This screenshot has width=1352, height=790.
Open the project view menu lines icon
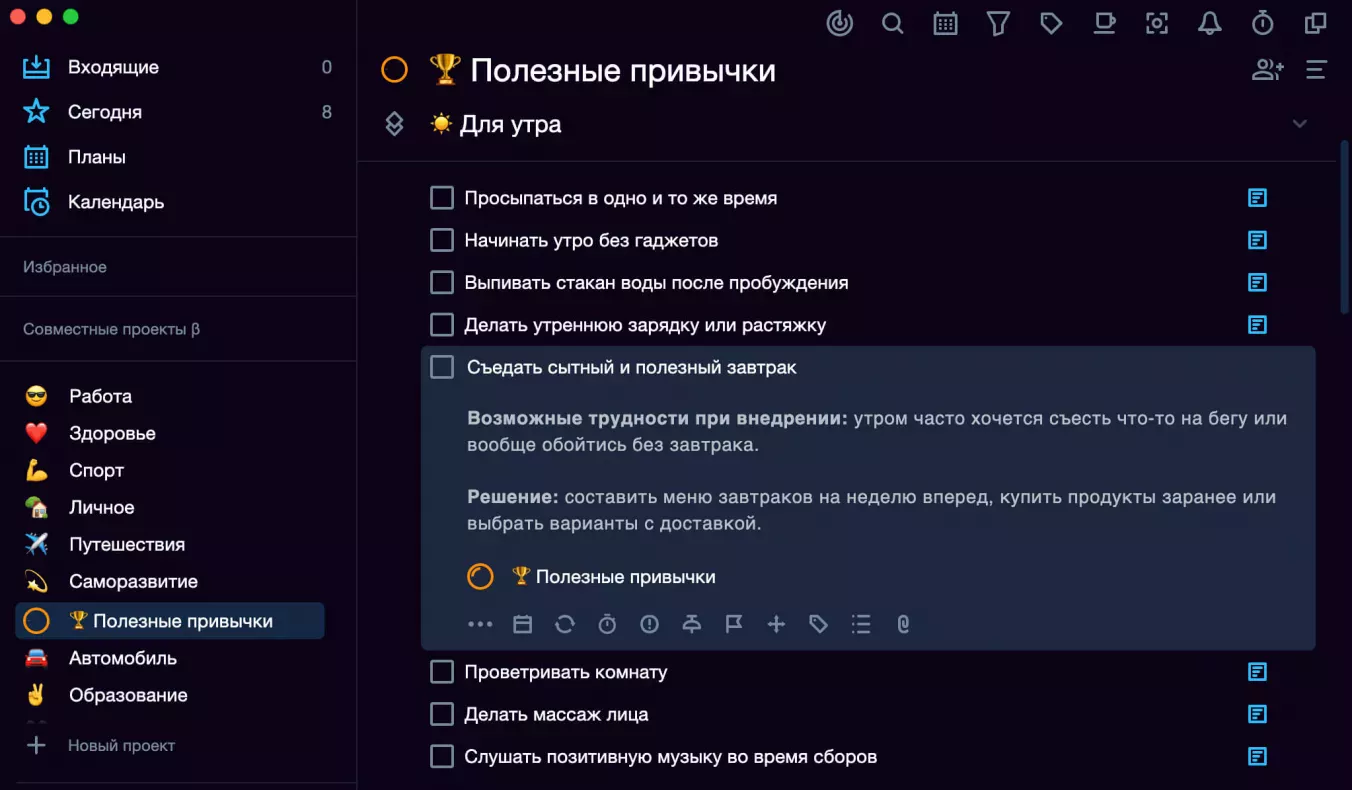[x=1316, y=70]
